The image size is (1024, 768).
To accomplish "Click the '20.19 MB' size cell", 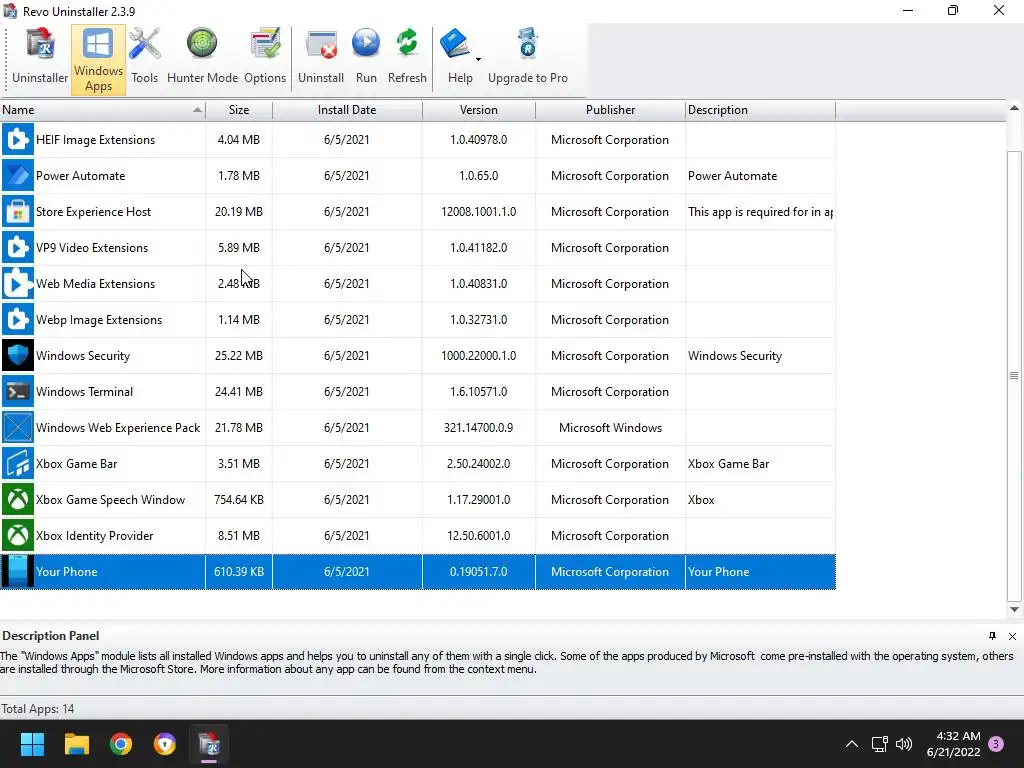I will pyautogui.click(x=239, y=212).
